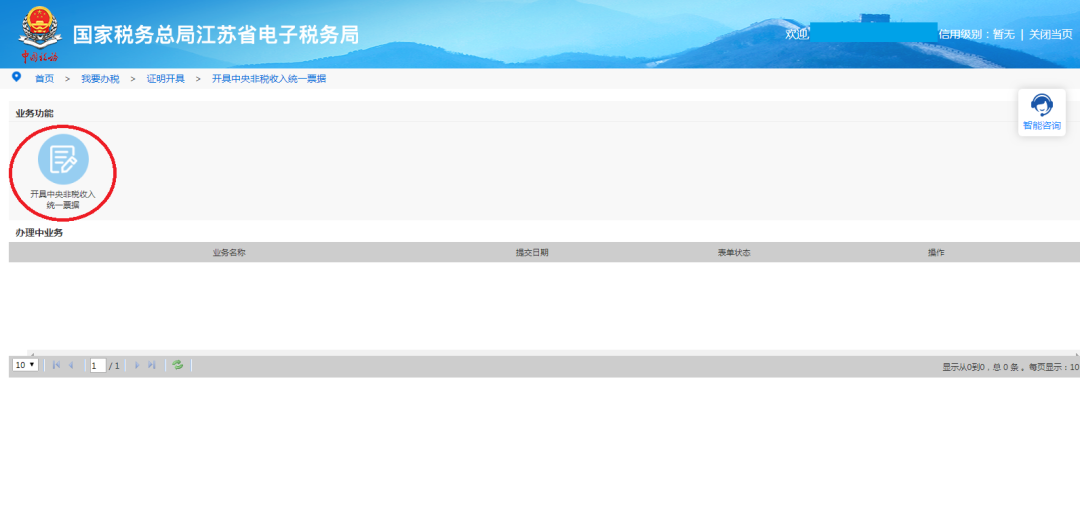
Task: Click 信用级别:暂无 header text
Action: point(977,34)
